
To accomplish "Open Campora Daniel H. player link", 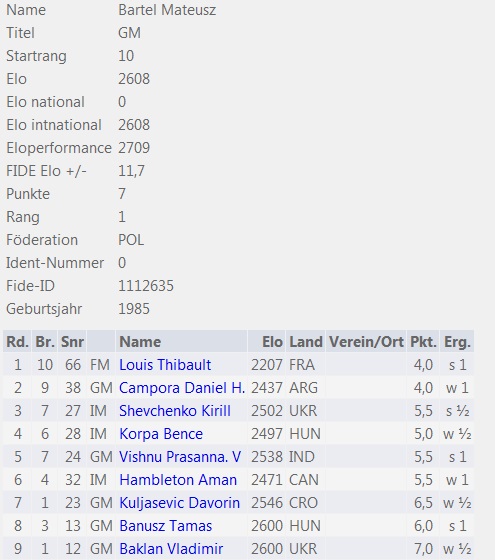I will click(x=182, y=388).
